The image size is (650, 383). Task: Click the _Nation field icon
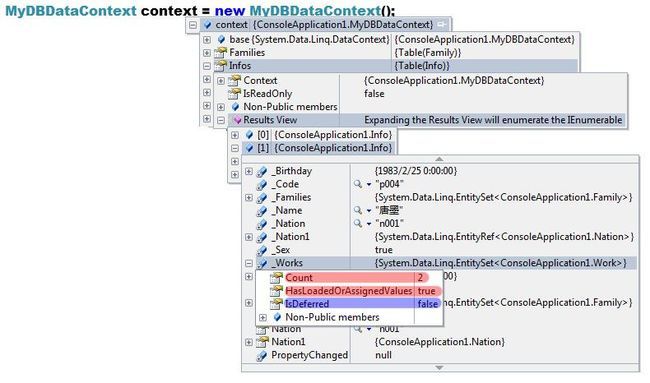[x=262, y=224]
